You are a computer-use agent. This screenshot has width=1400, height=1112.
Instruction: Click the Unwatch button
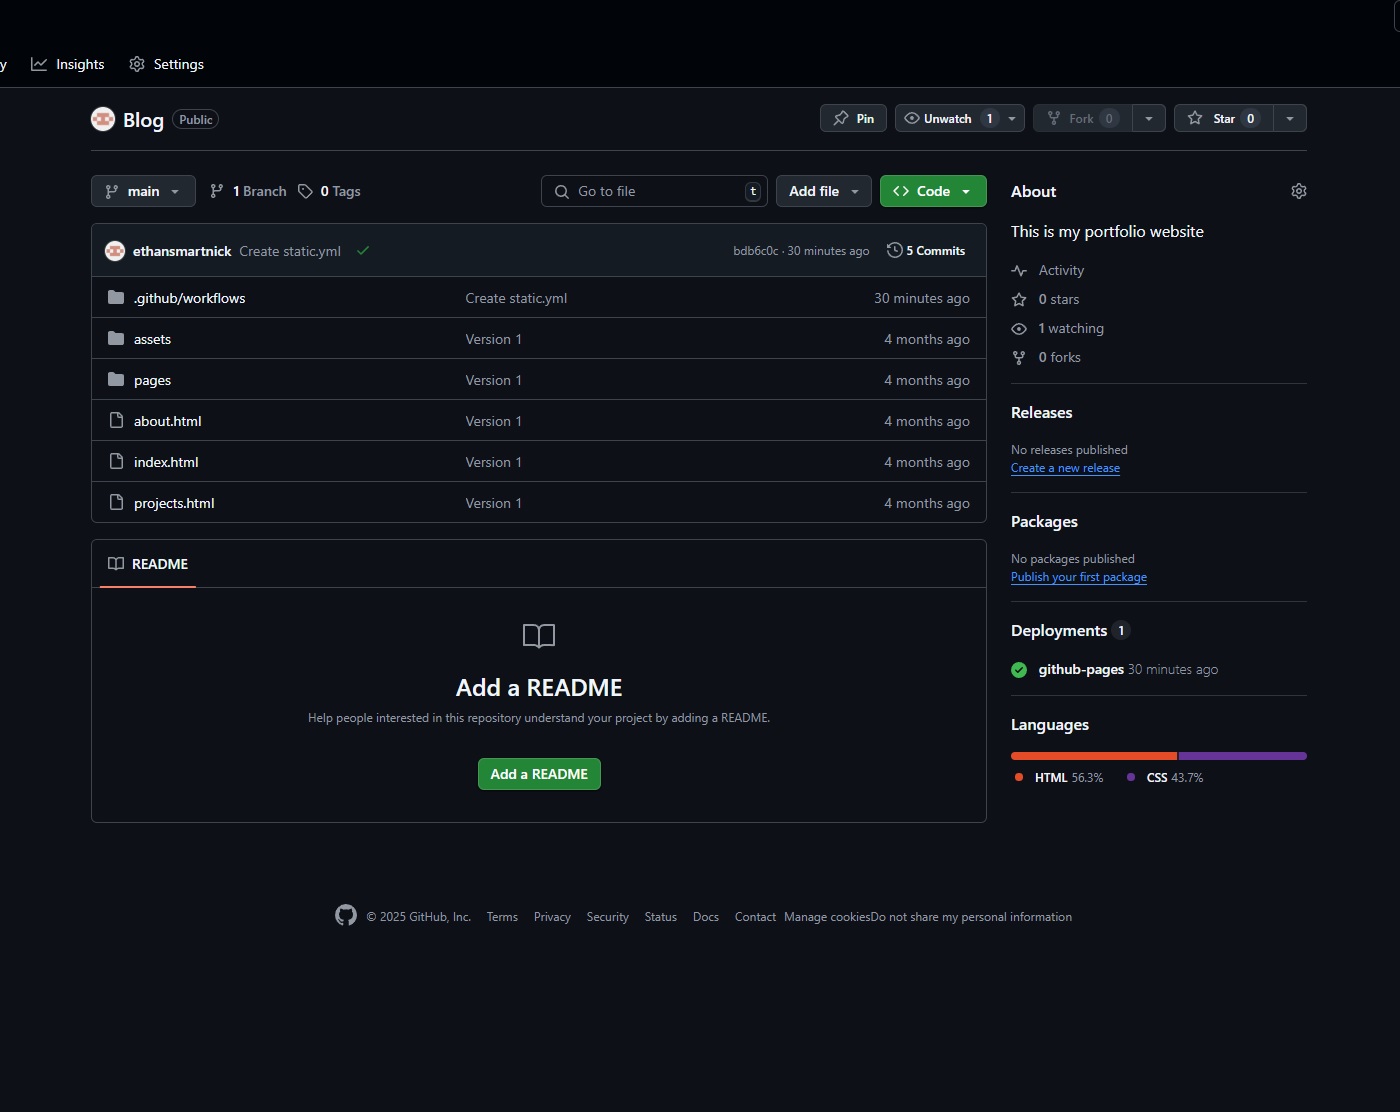pyautogui.click(x=947, y=118)
